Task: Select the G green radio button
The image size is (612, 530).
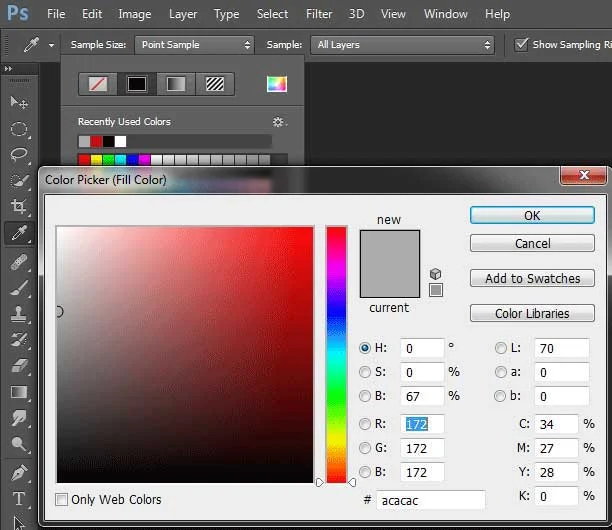Action: 365,448
